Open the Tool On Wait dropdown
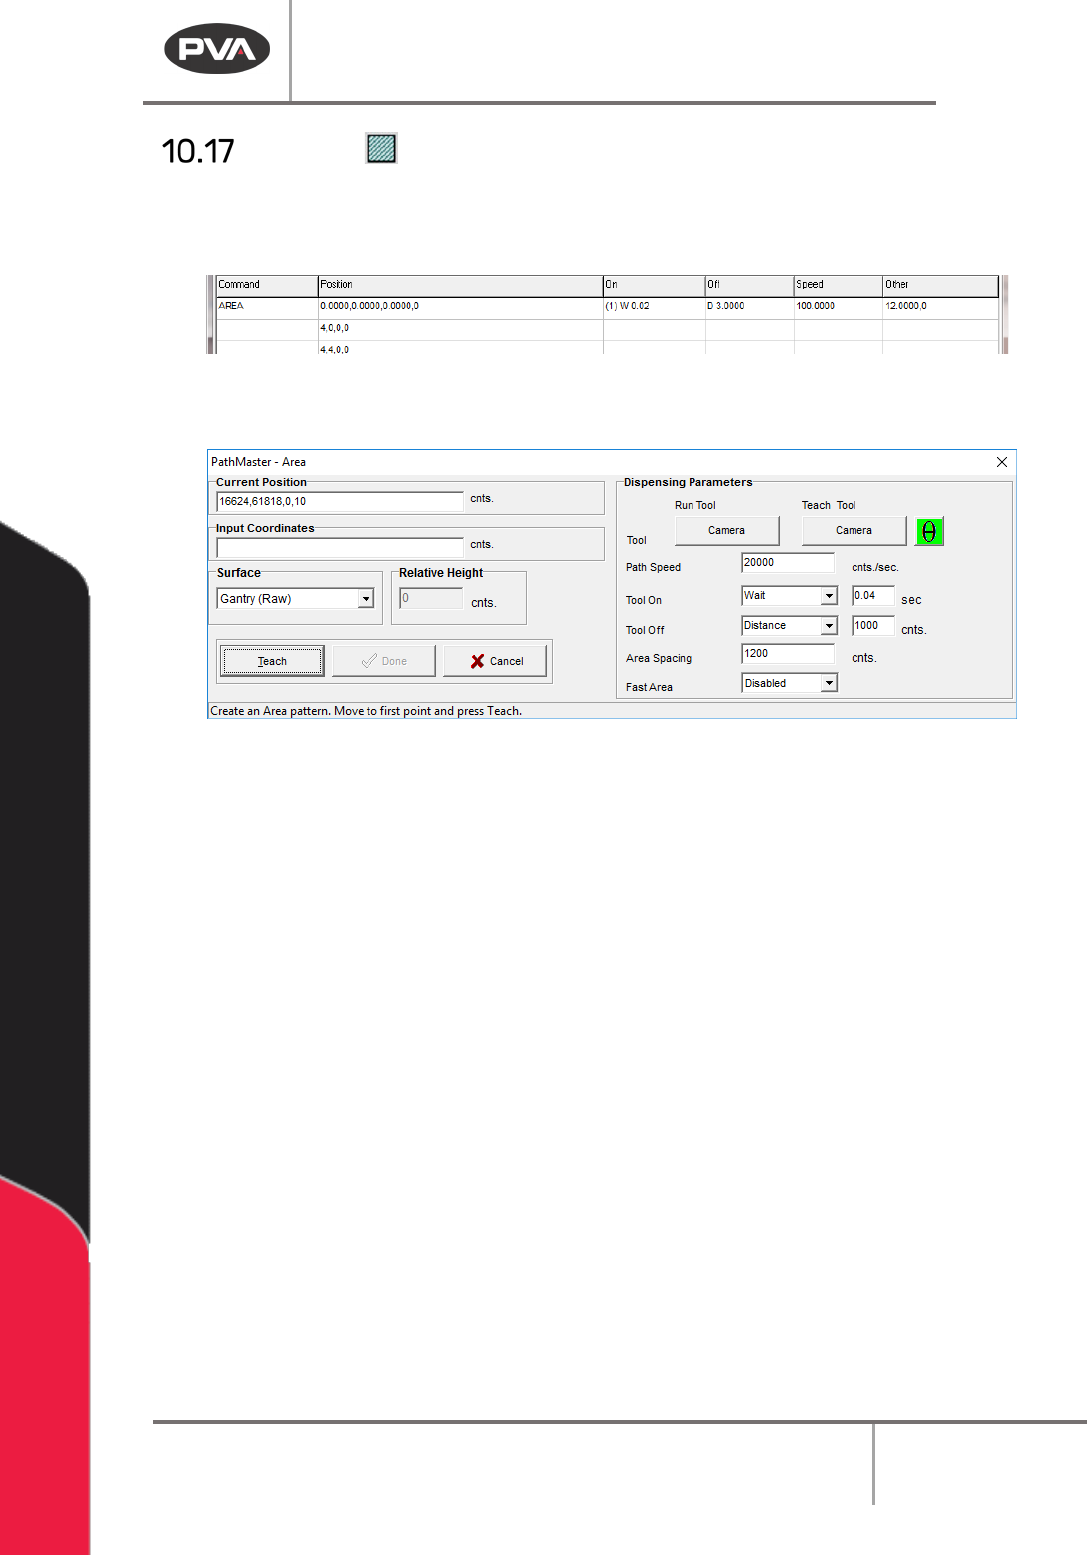The width and height of the screenshot is (1087, 1555). (829, 596)
